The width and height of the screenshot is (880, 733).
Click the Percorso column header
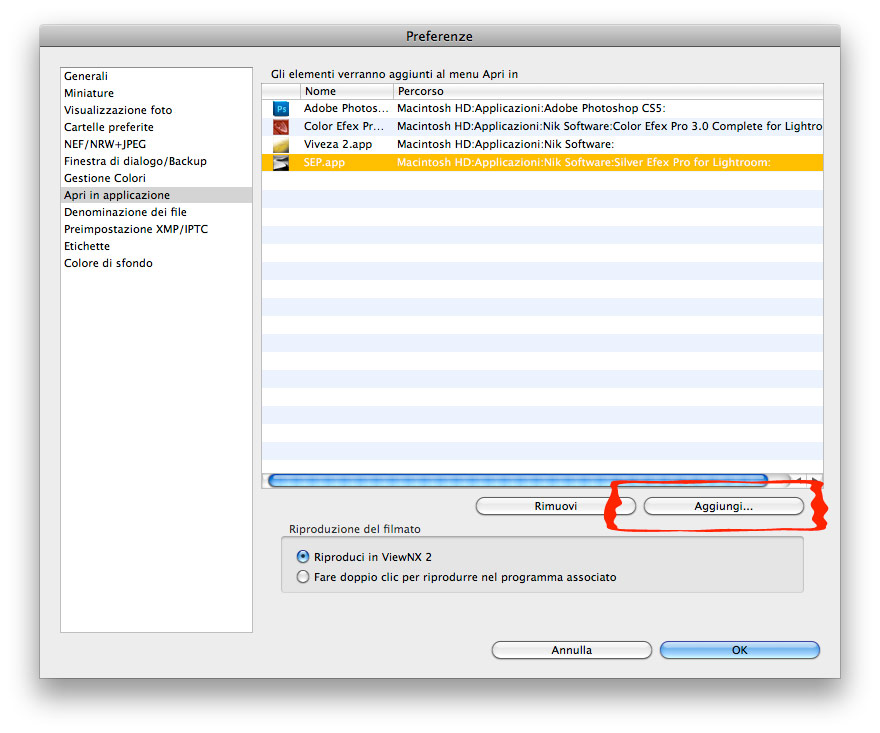tap(608, 91)
